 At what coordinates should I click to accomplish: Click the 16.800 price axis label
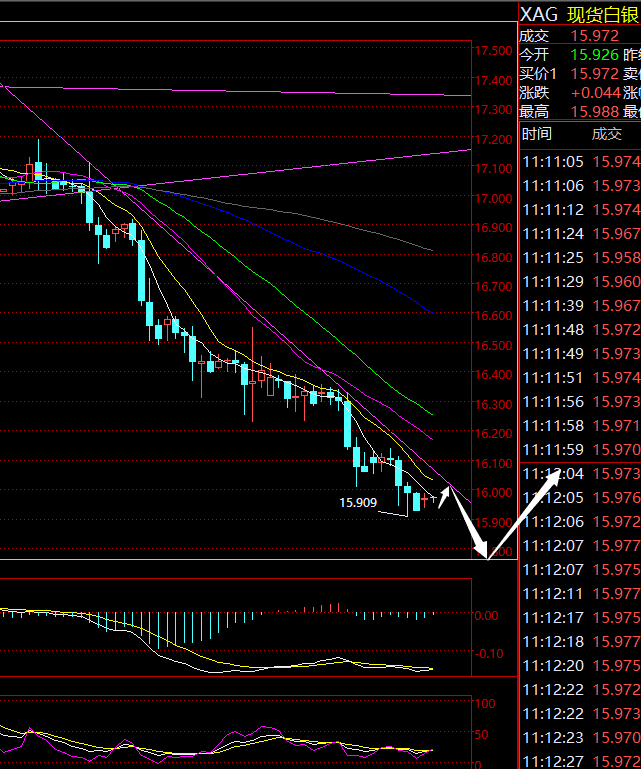tap(493, 257)
